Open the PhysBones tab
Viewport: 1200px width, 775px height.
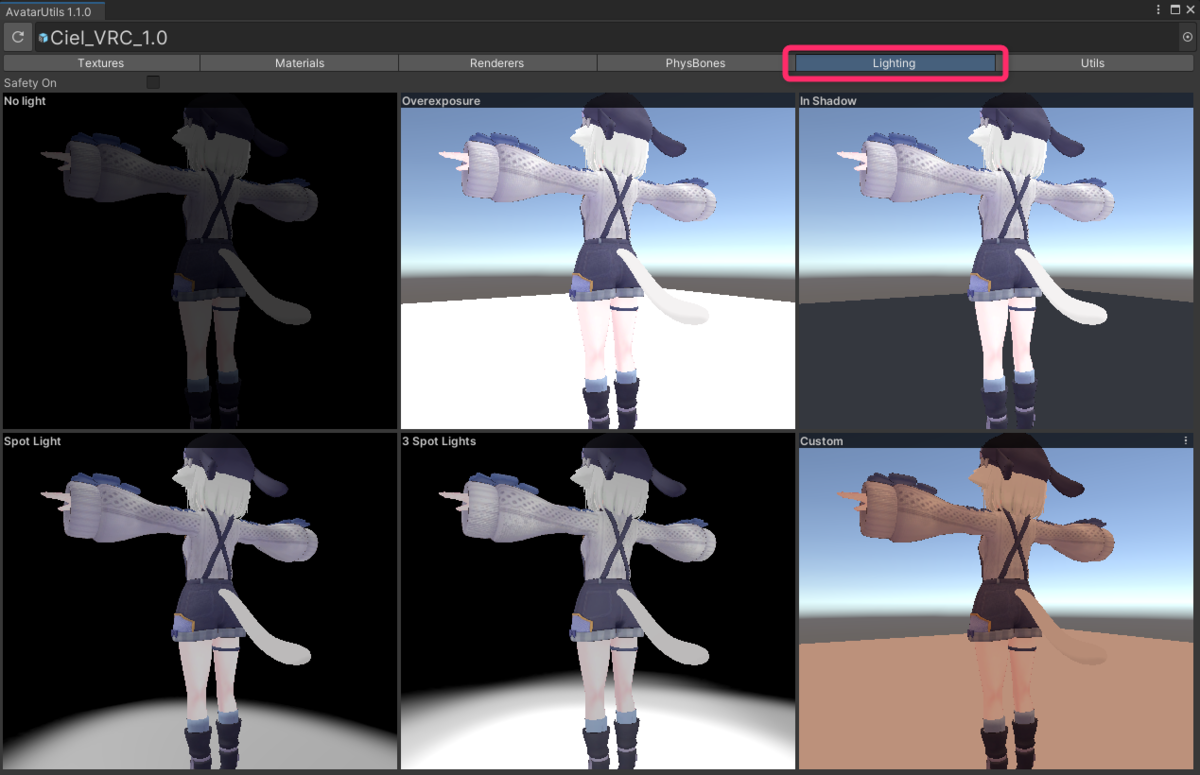[694, 63]
